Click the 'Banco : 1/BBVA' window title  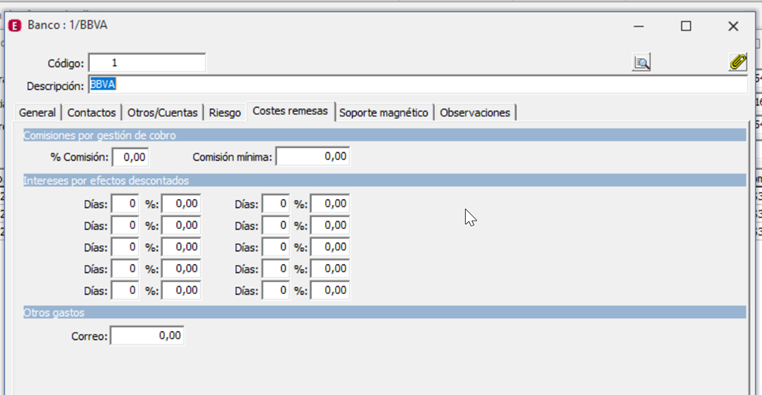tap(68, 25)
